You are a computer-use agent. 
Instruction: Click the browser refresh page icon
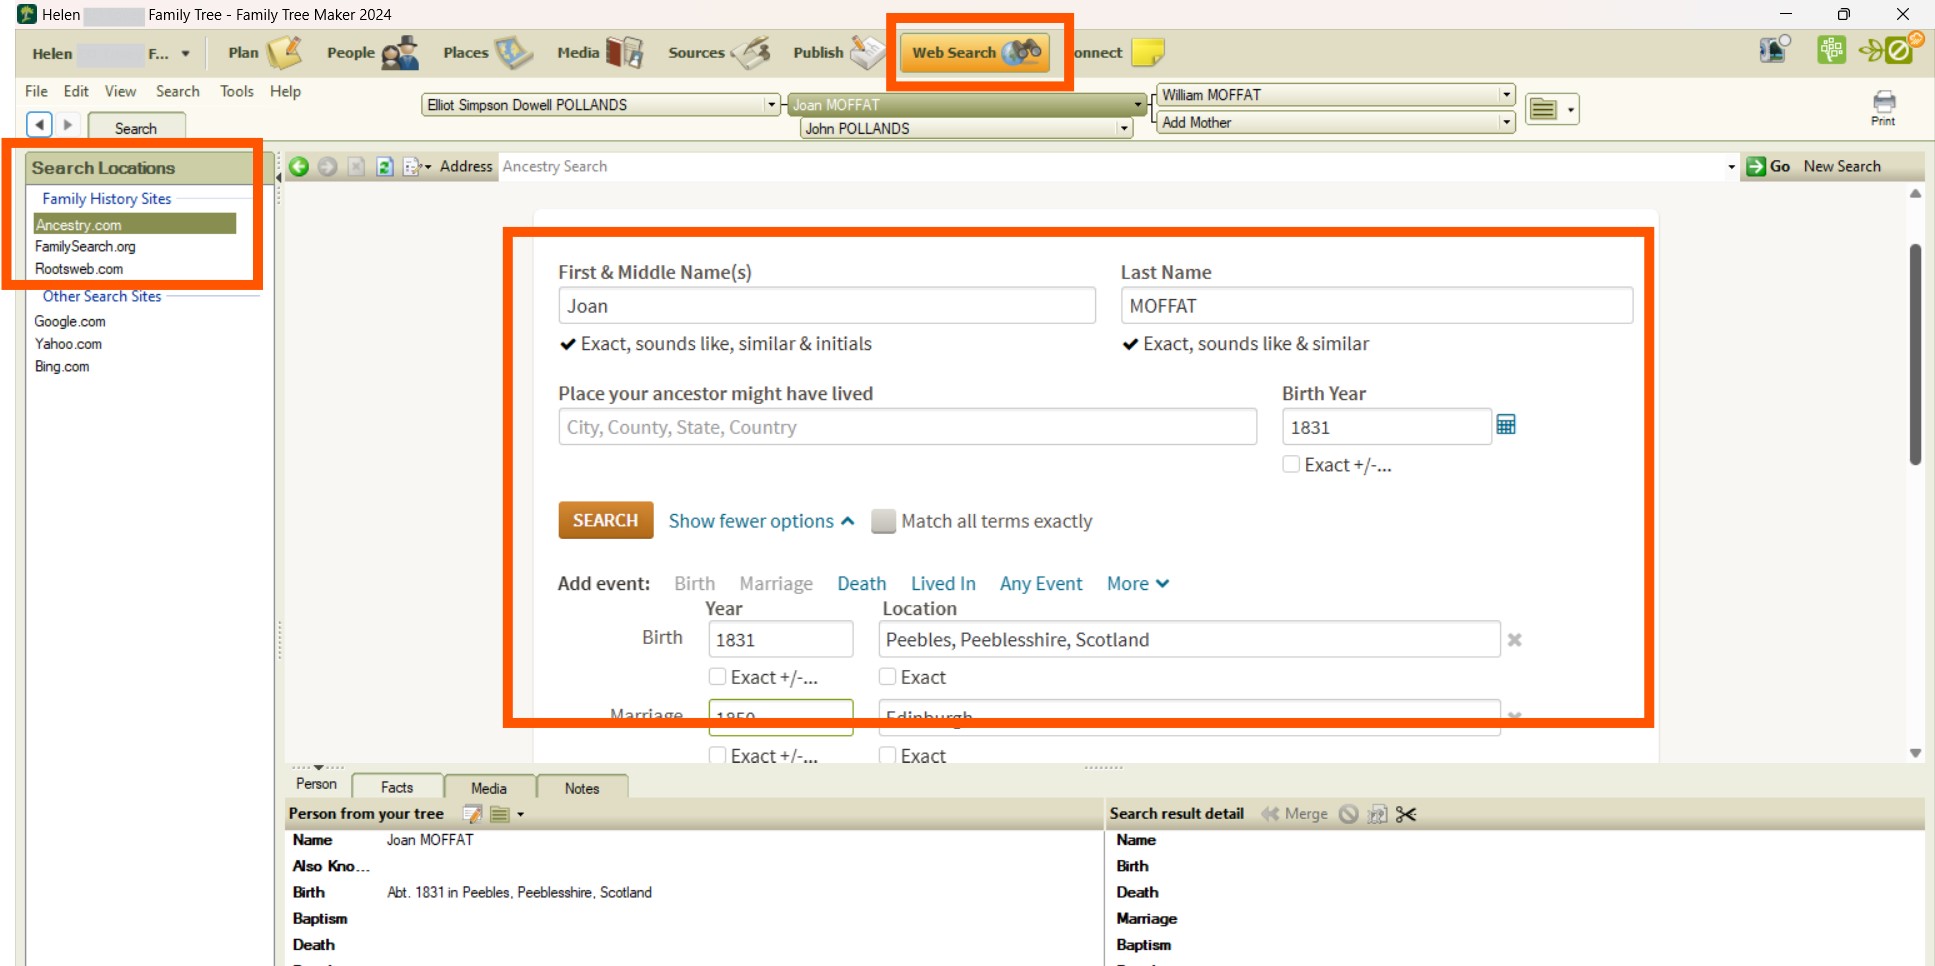point(384,167)
